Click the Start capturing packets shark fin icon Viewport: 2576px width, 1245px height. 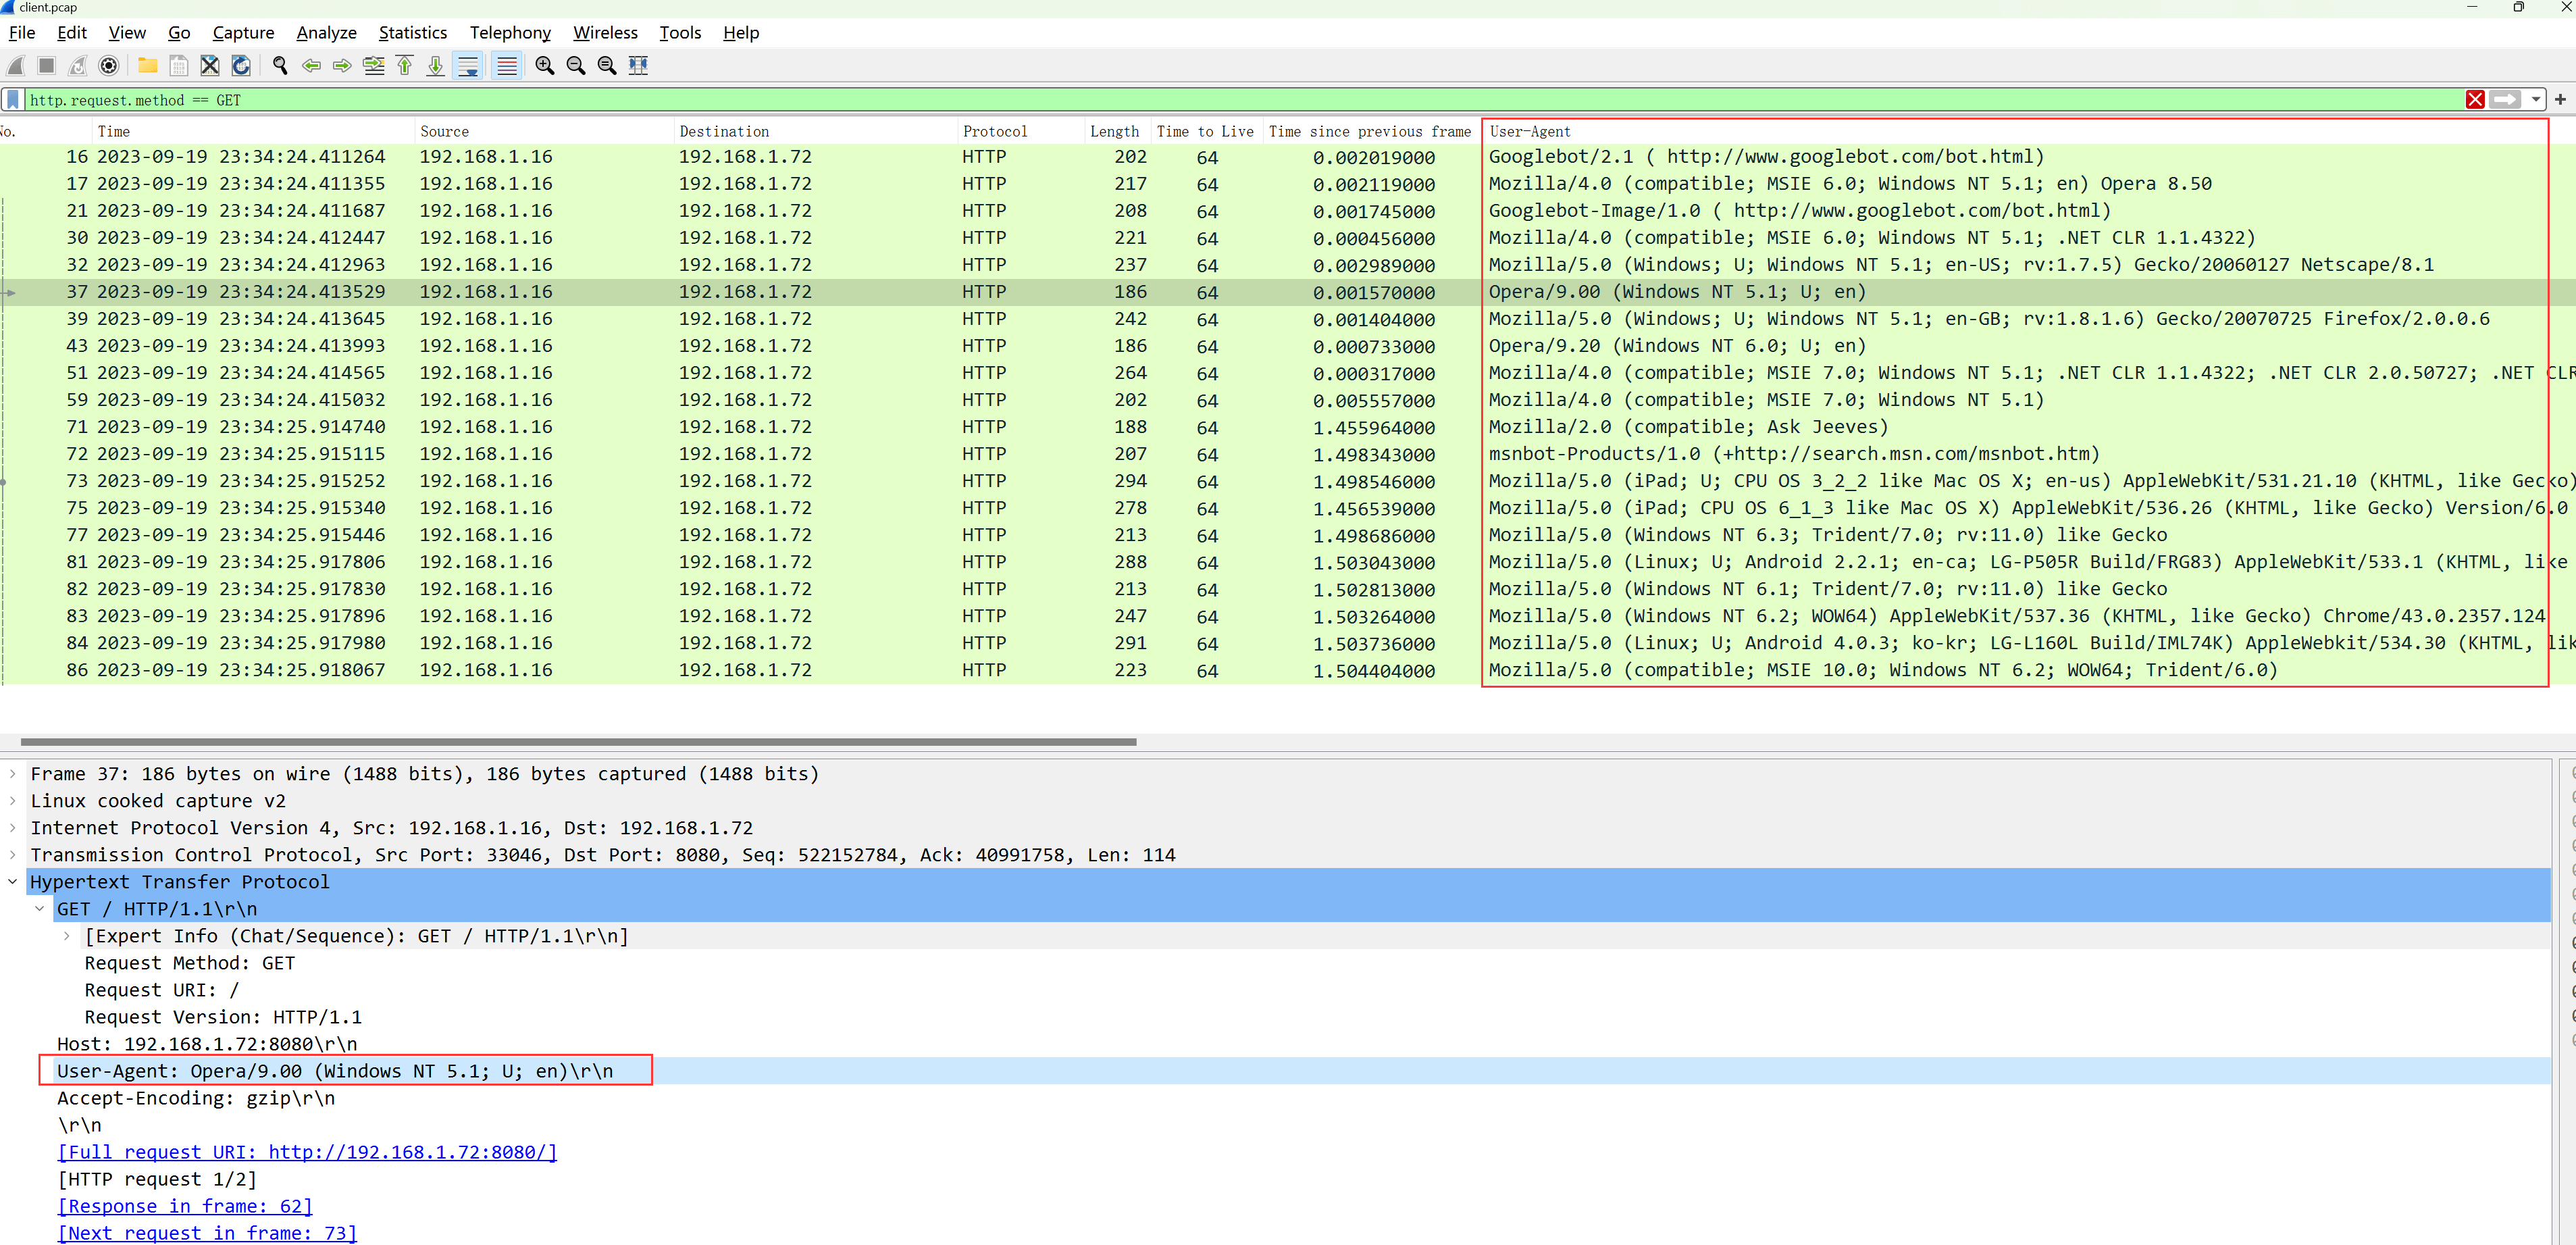coord(16,66)
